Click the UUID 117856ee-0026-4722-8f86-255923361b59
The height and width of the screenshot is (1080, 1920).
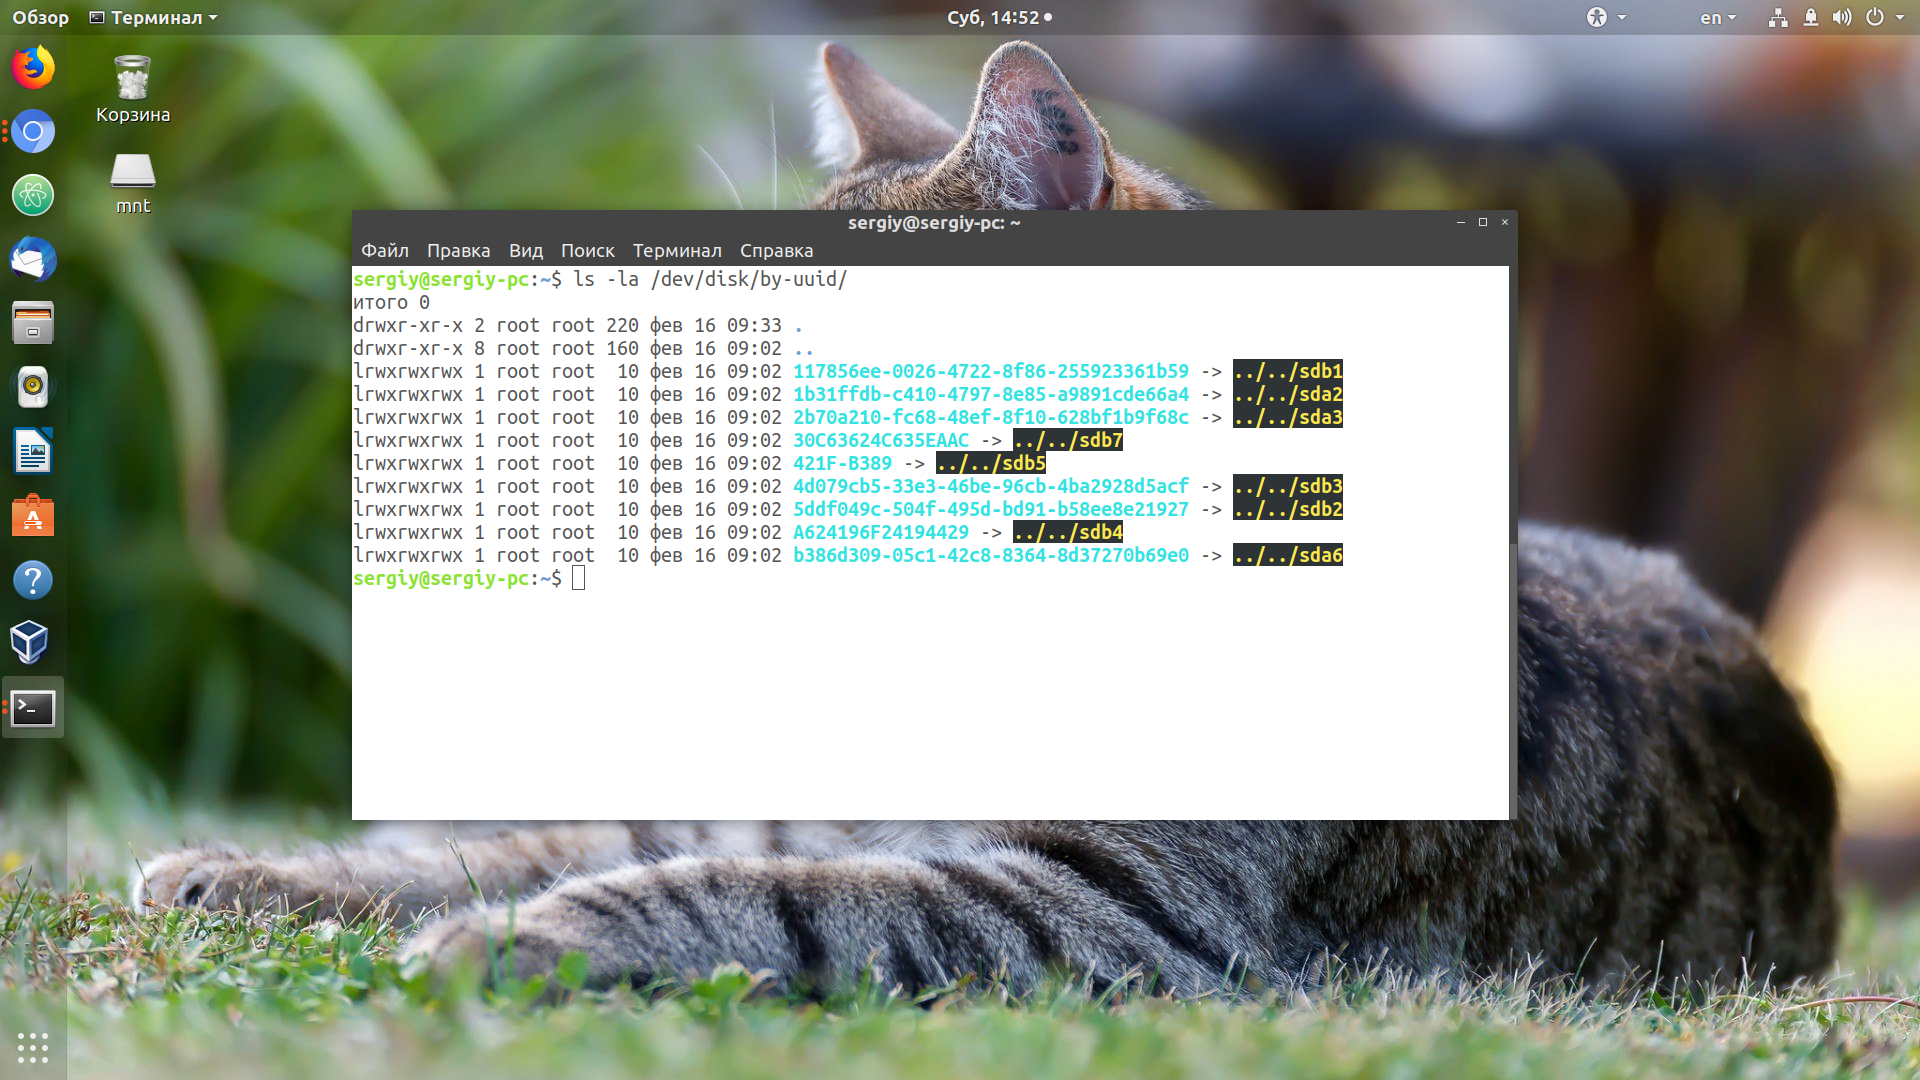click(x=991, y=371)
